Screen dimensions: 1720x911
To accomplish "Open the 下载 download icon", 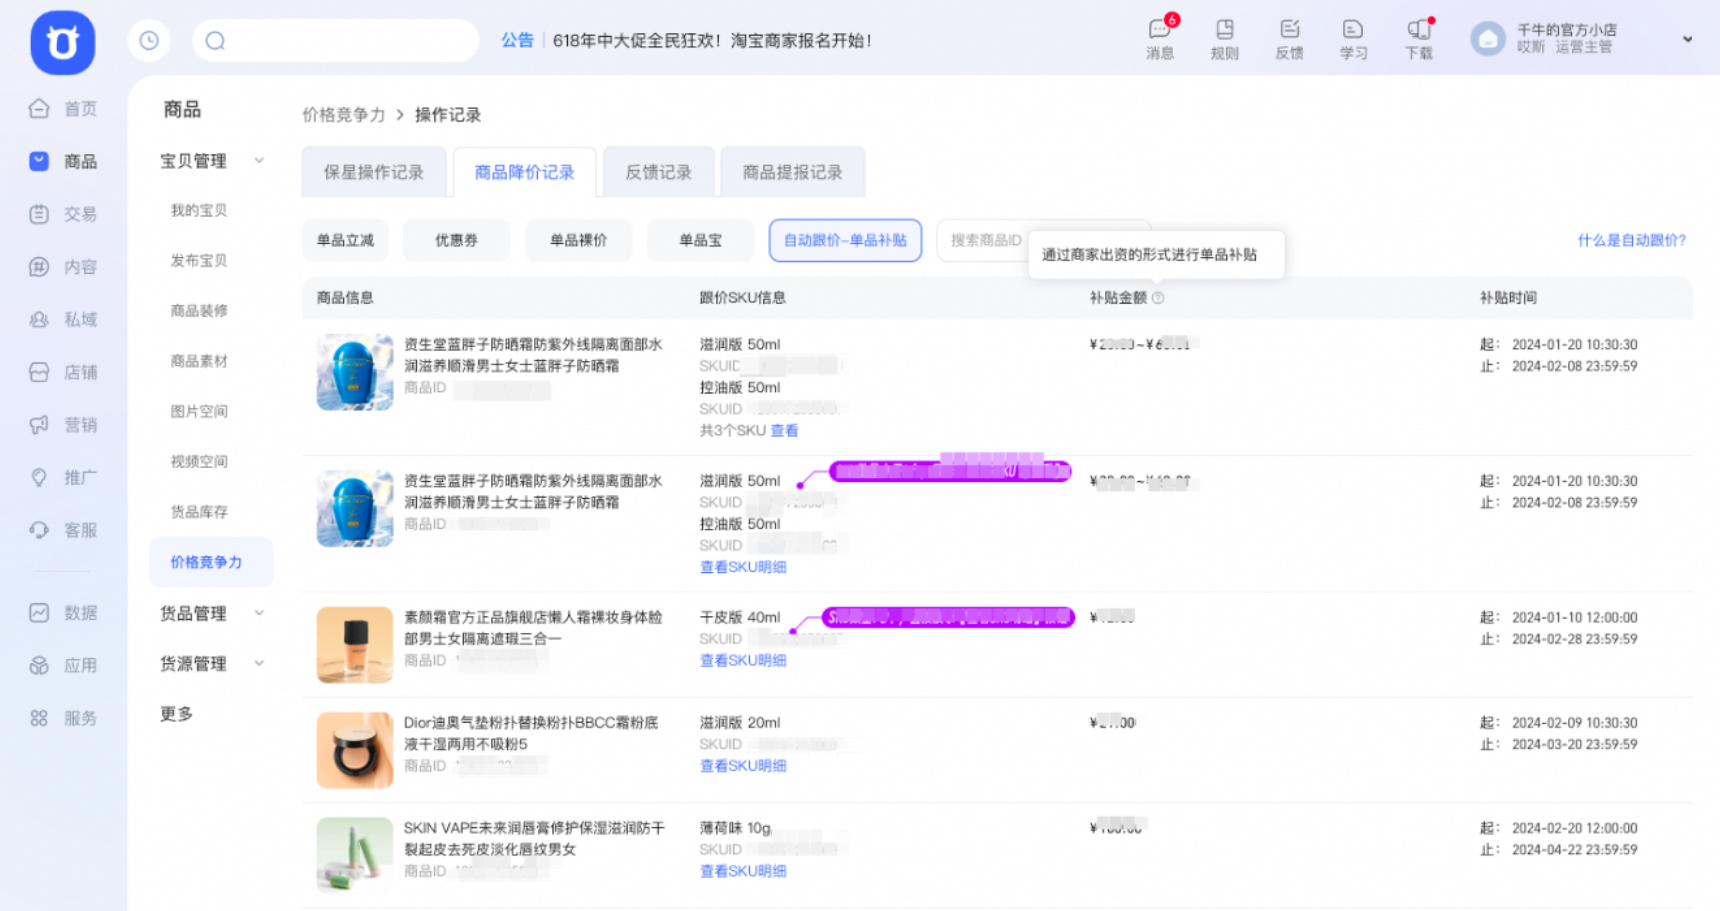I will click(1418, 40).
